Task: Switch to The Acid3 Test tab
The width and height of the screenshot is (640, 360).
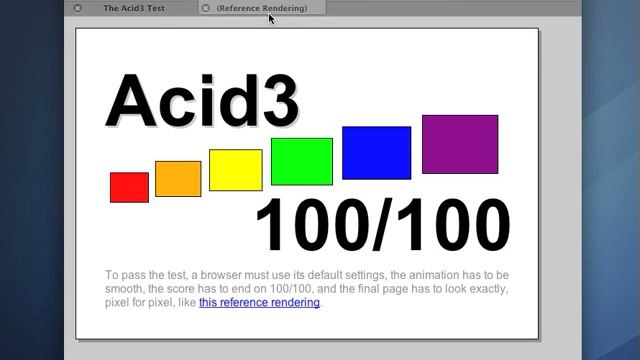Action: [x=134, y=8]
